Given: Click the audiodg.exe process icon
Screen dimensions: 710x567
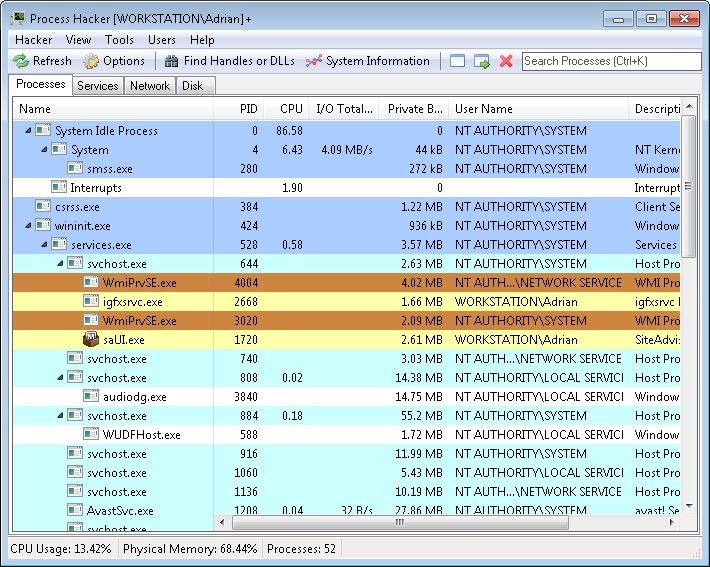Looking at the screenshot, I should (x=91, y=396).
